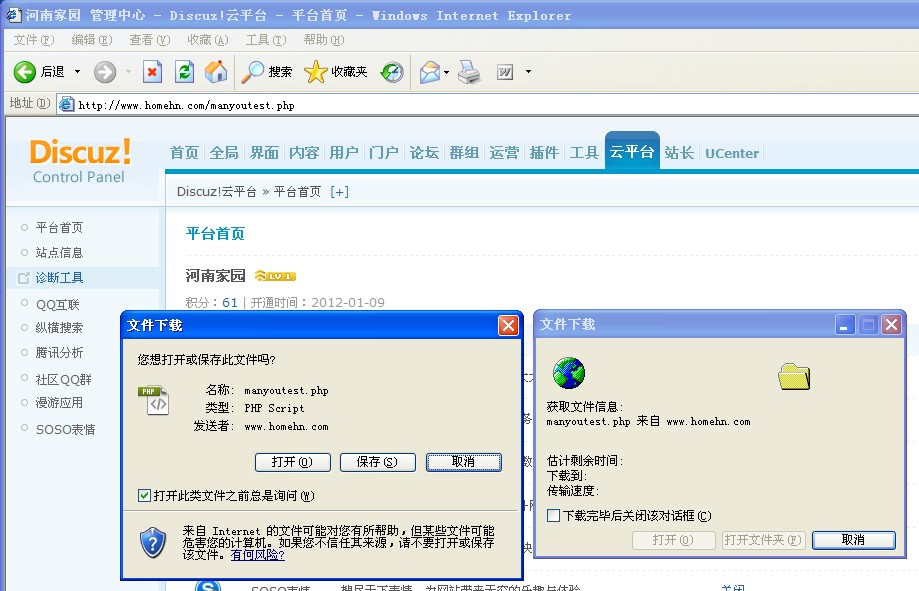Switch to the 界面 tab
The image size is (919, 591).
click(x=264, y=153)
